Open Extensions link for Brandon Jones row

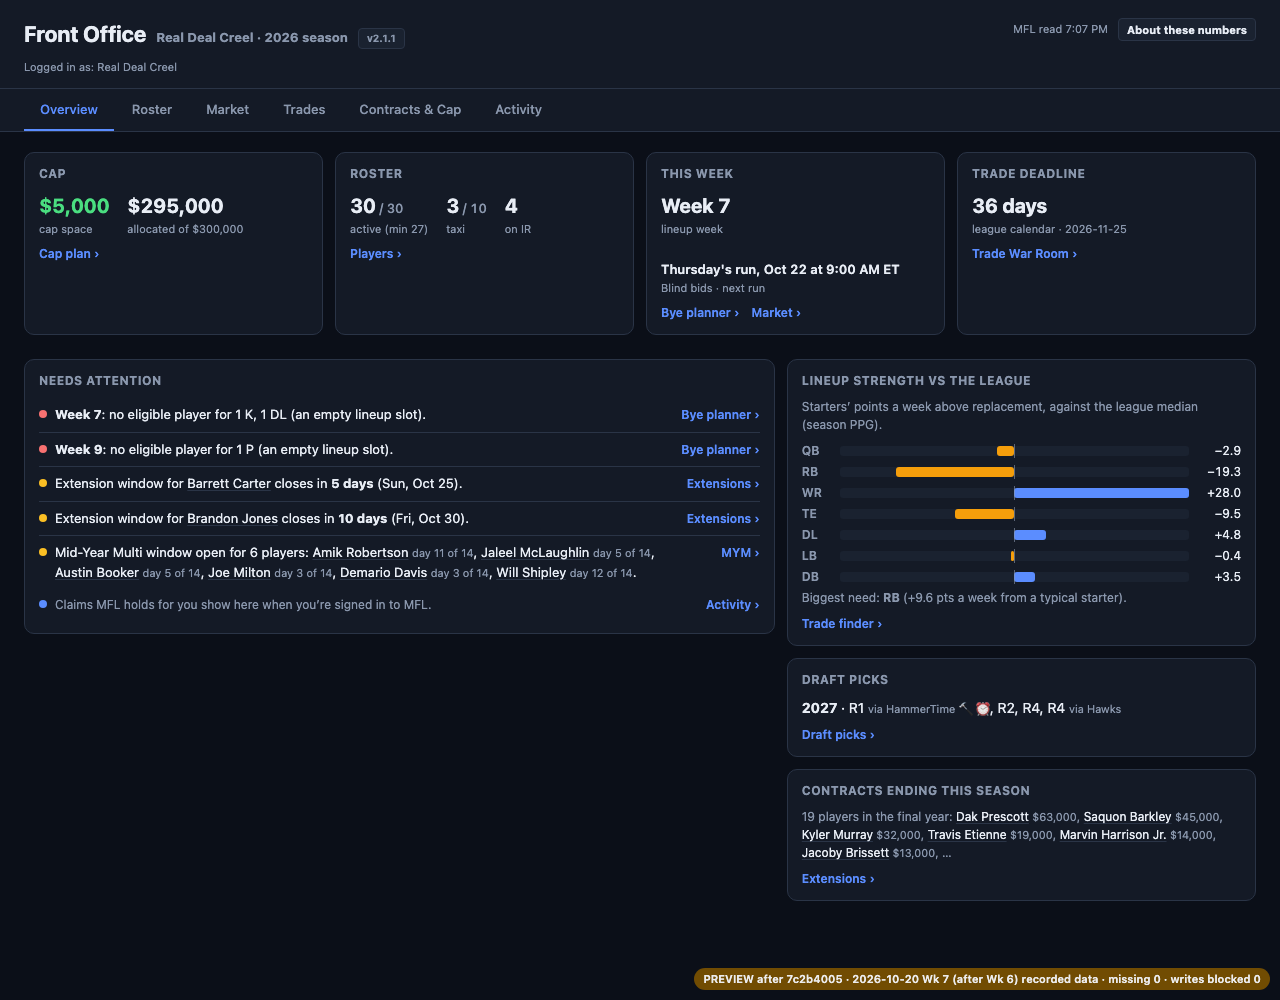tap(723, 519)
